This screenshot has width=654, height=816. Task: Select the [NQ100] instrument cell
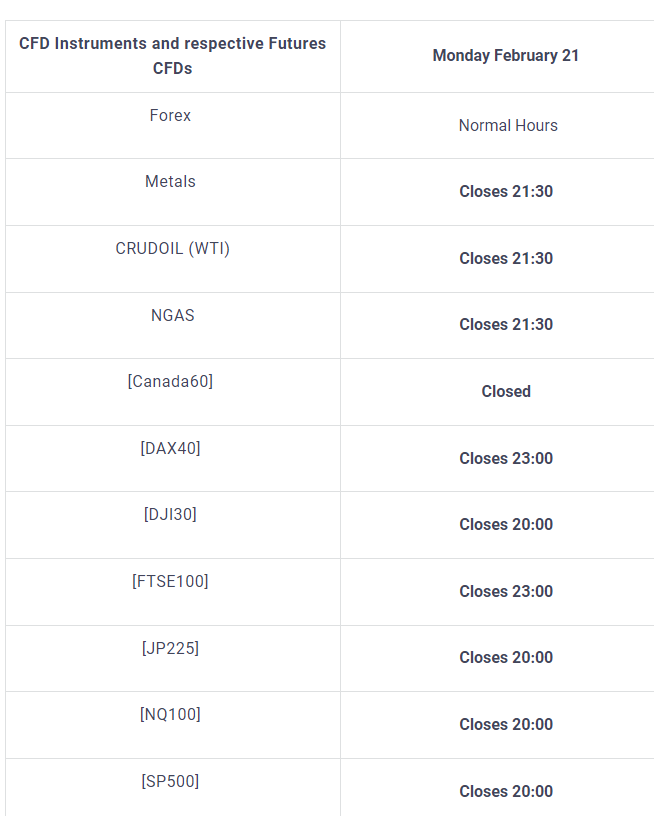click(170, 715)
